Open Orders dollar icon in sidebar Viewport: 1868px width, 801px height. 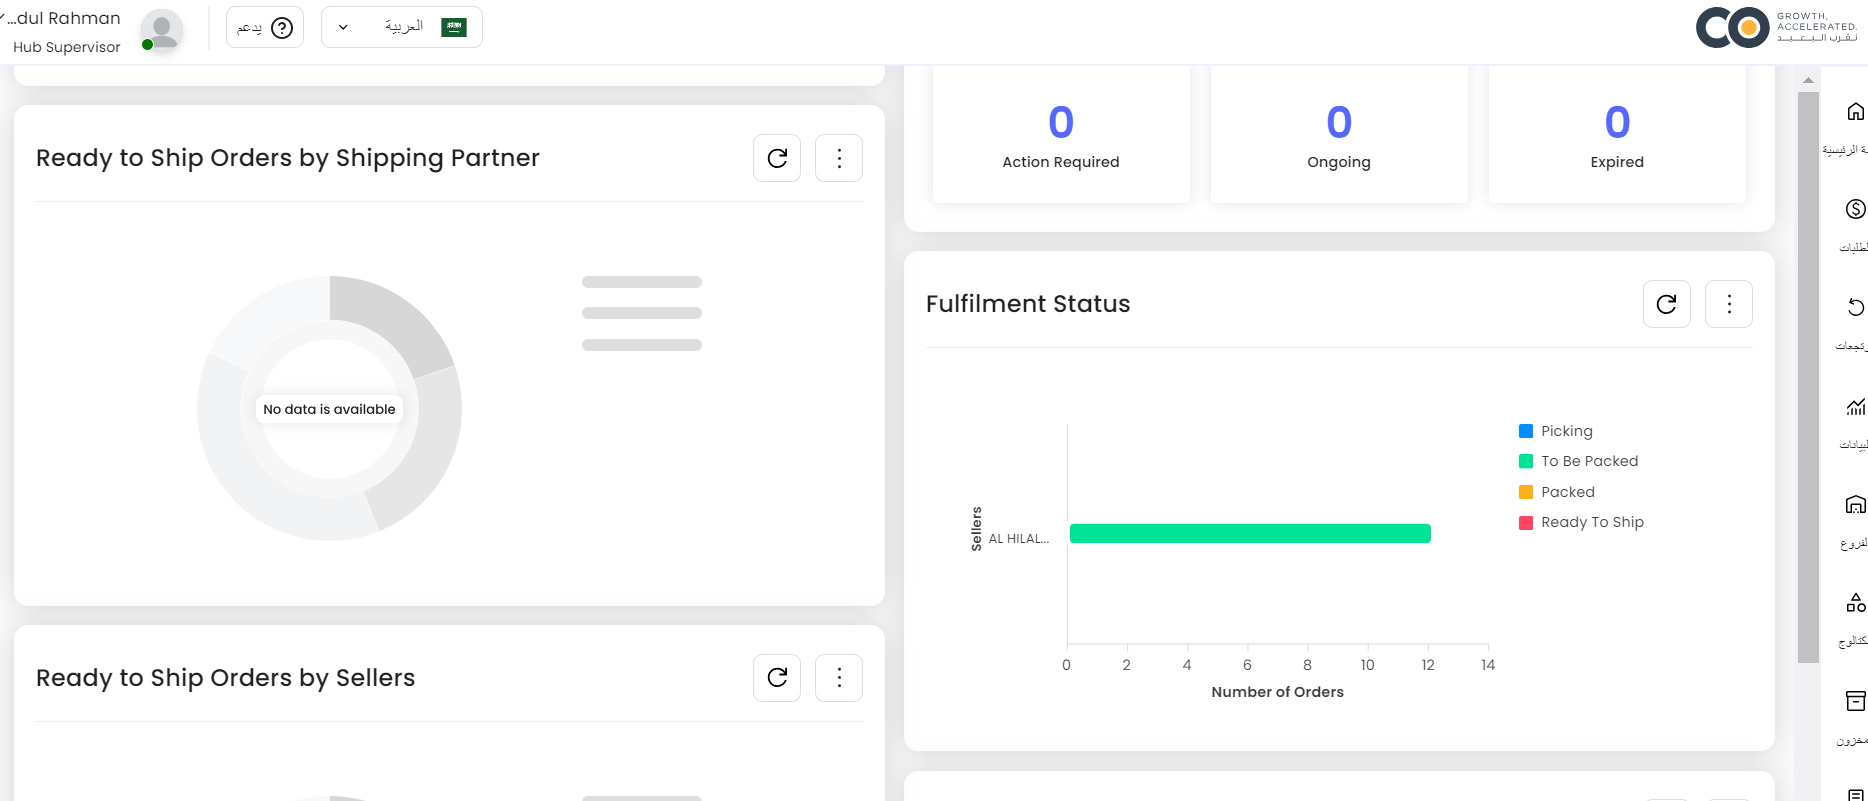(1855, 209)
